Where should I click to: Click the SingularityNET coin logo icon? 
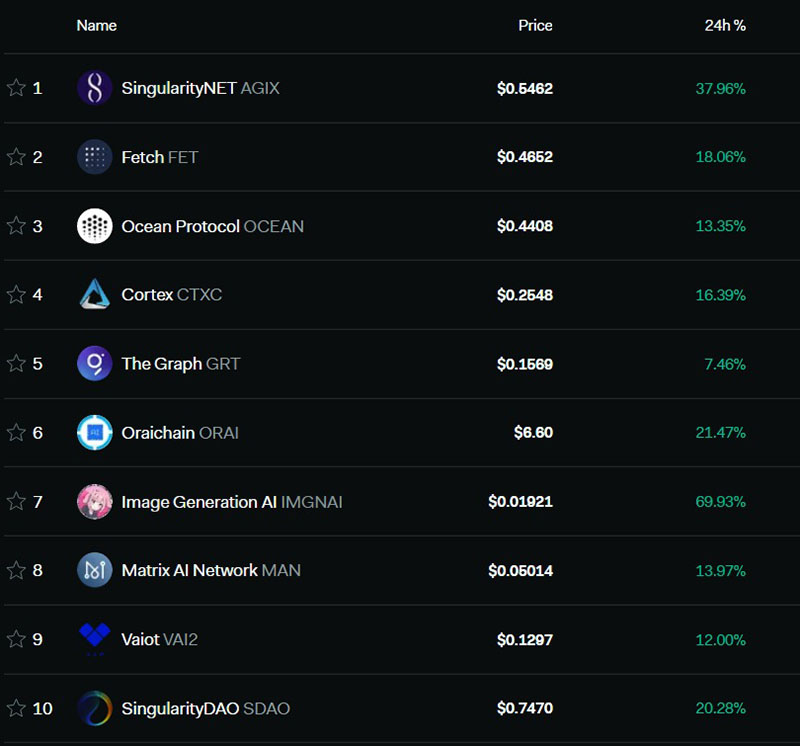point(95,88)
